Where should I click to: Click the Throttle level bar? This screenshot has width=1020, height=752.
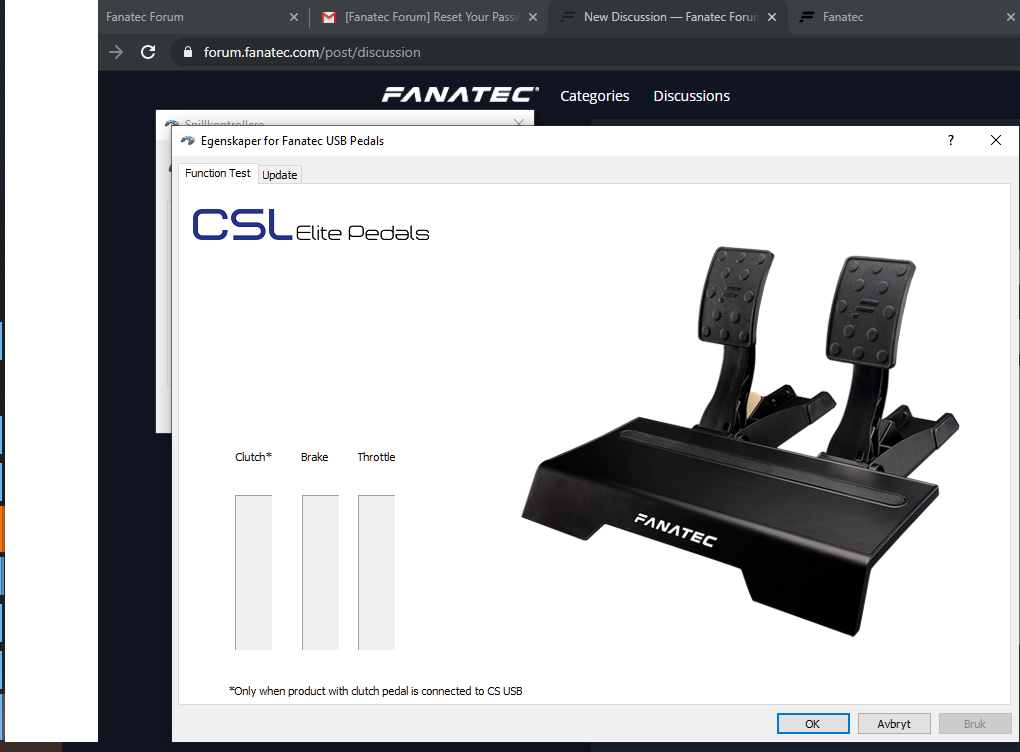(376, 572)
